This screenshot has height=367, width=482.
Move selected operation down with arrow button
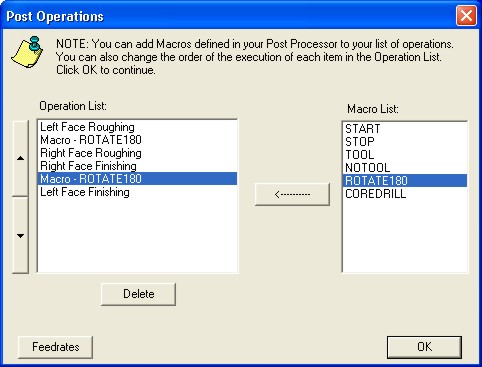click(20, 235)
